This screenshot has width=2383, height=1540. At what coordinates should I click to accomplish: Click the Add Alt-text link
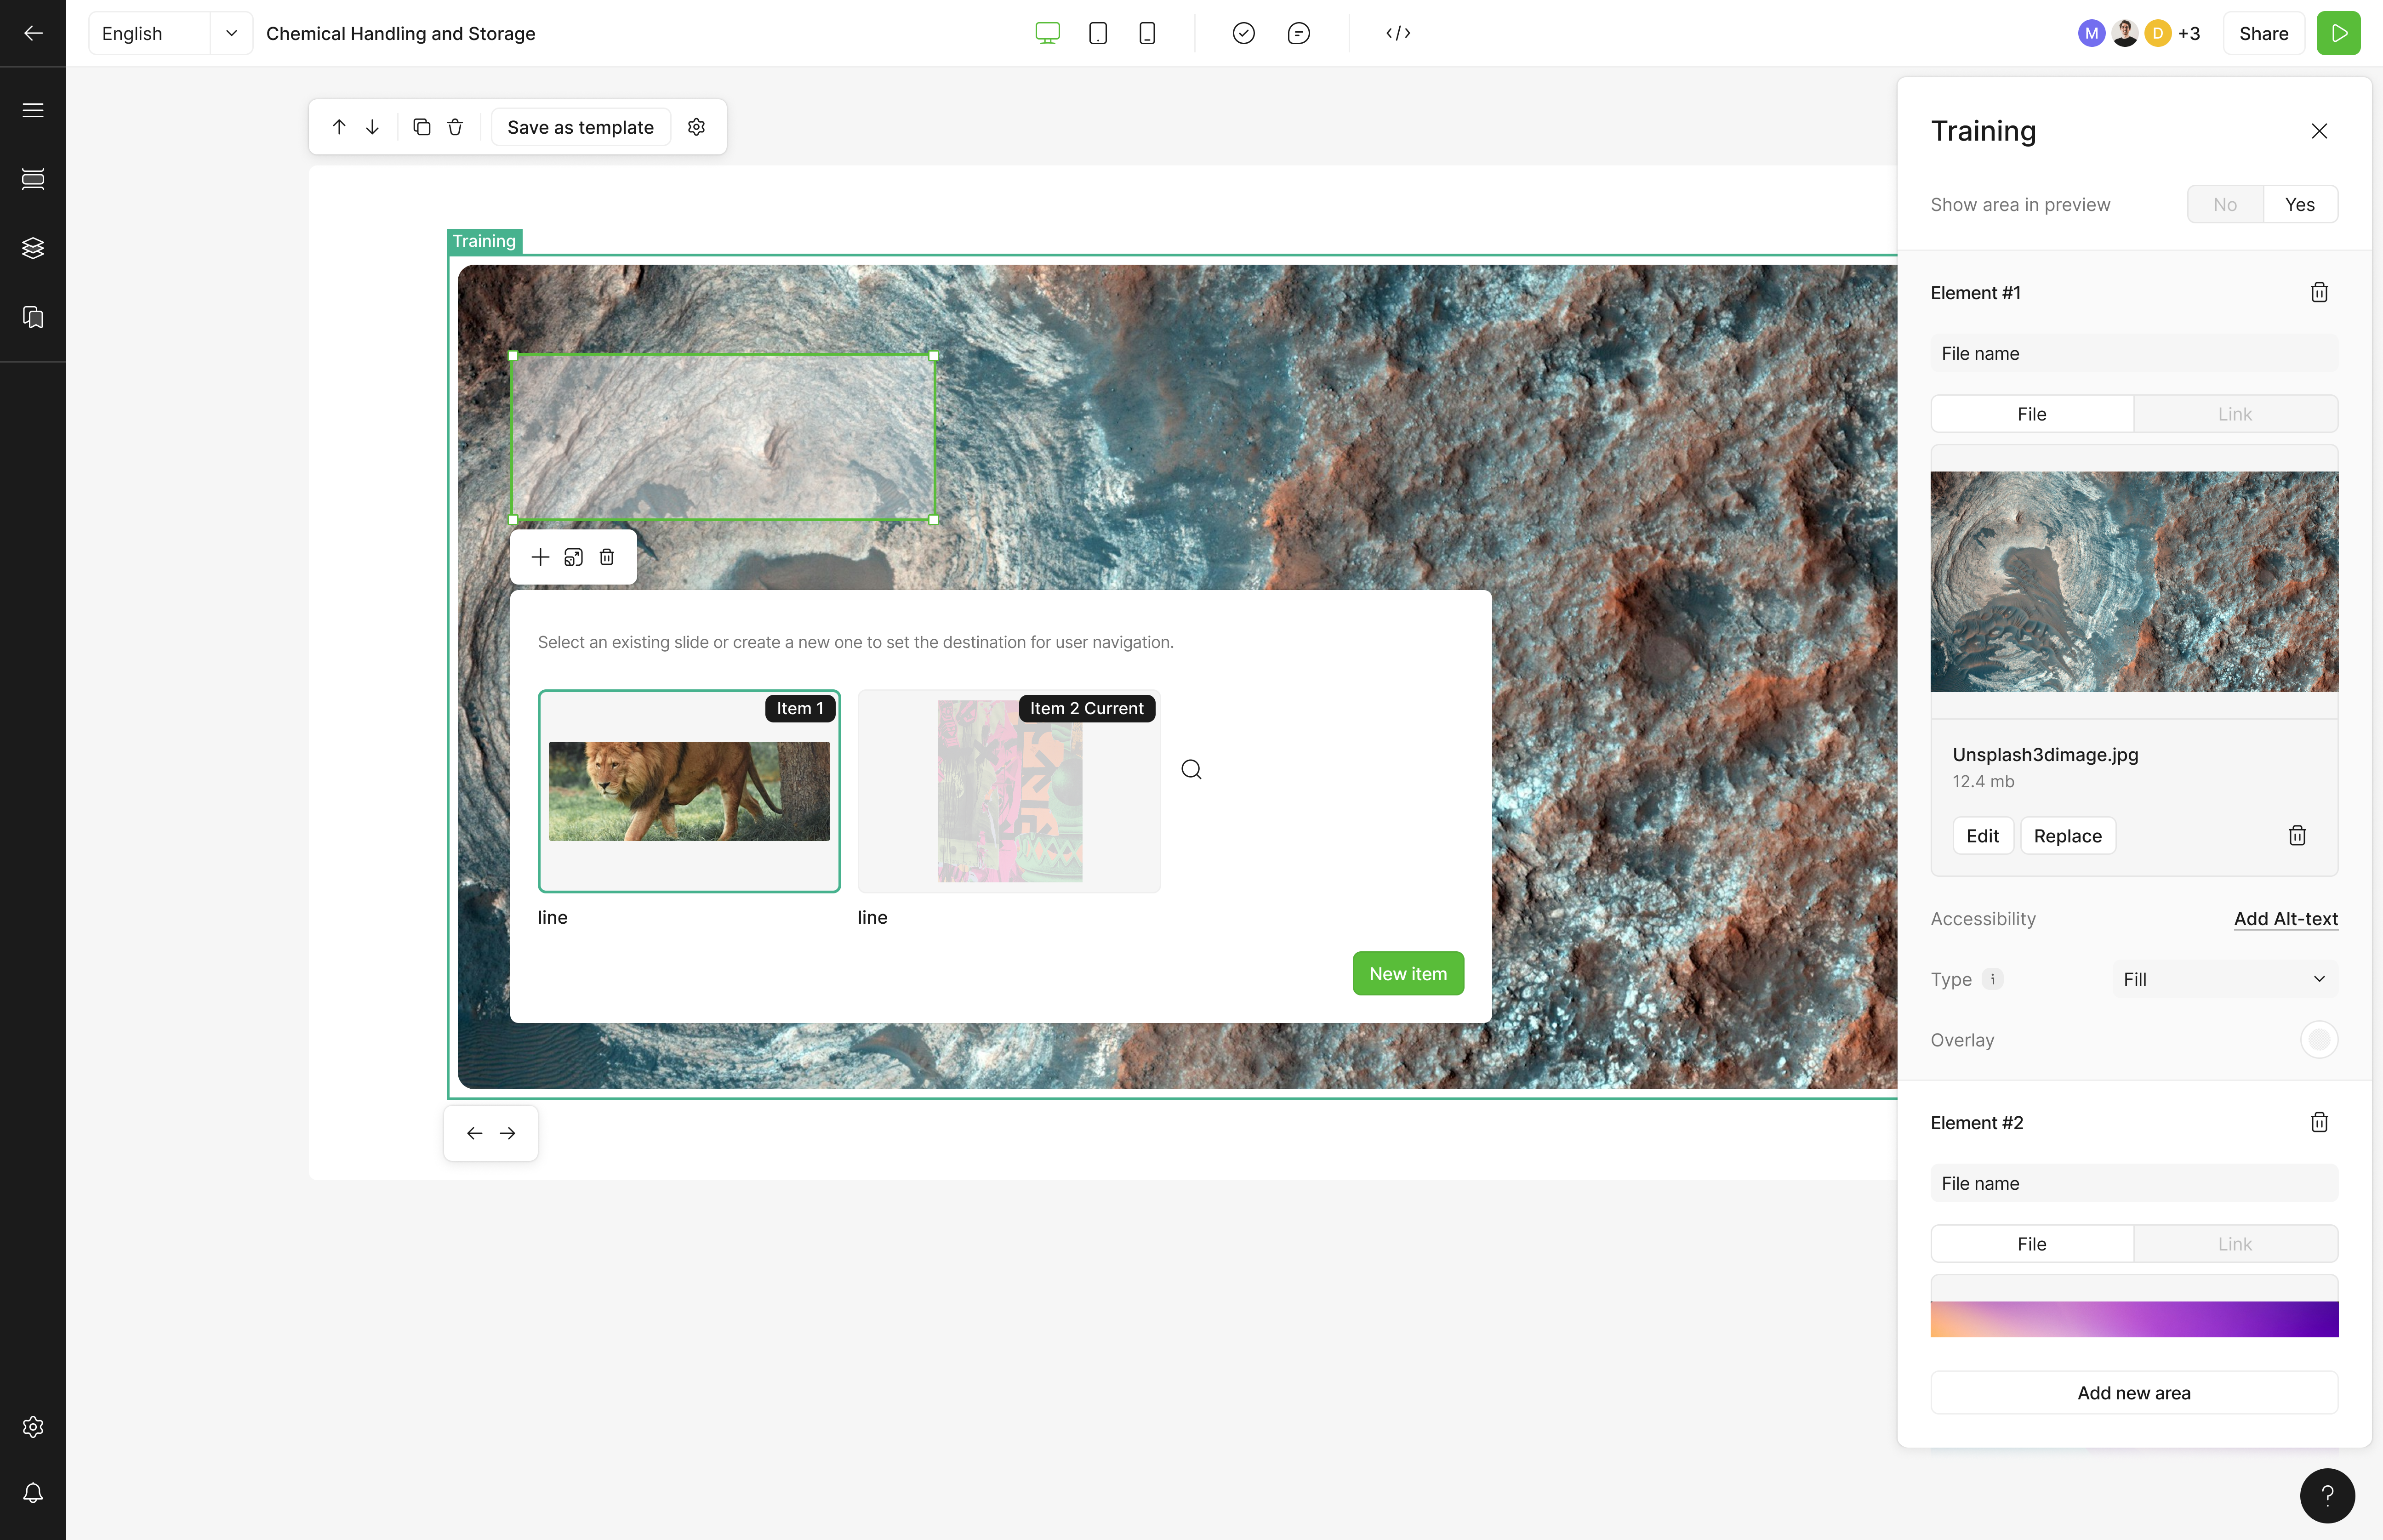pos(2285,918)
